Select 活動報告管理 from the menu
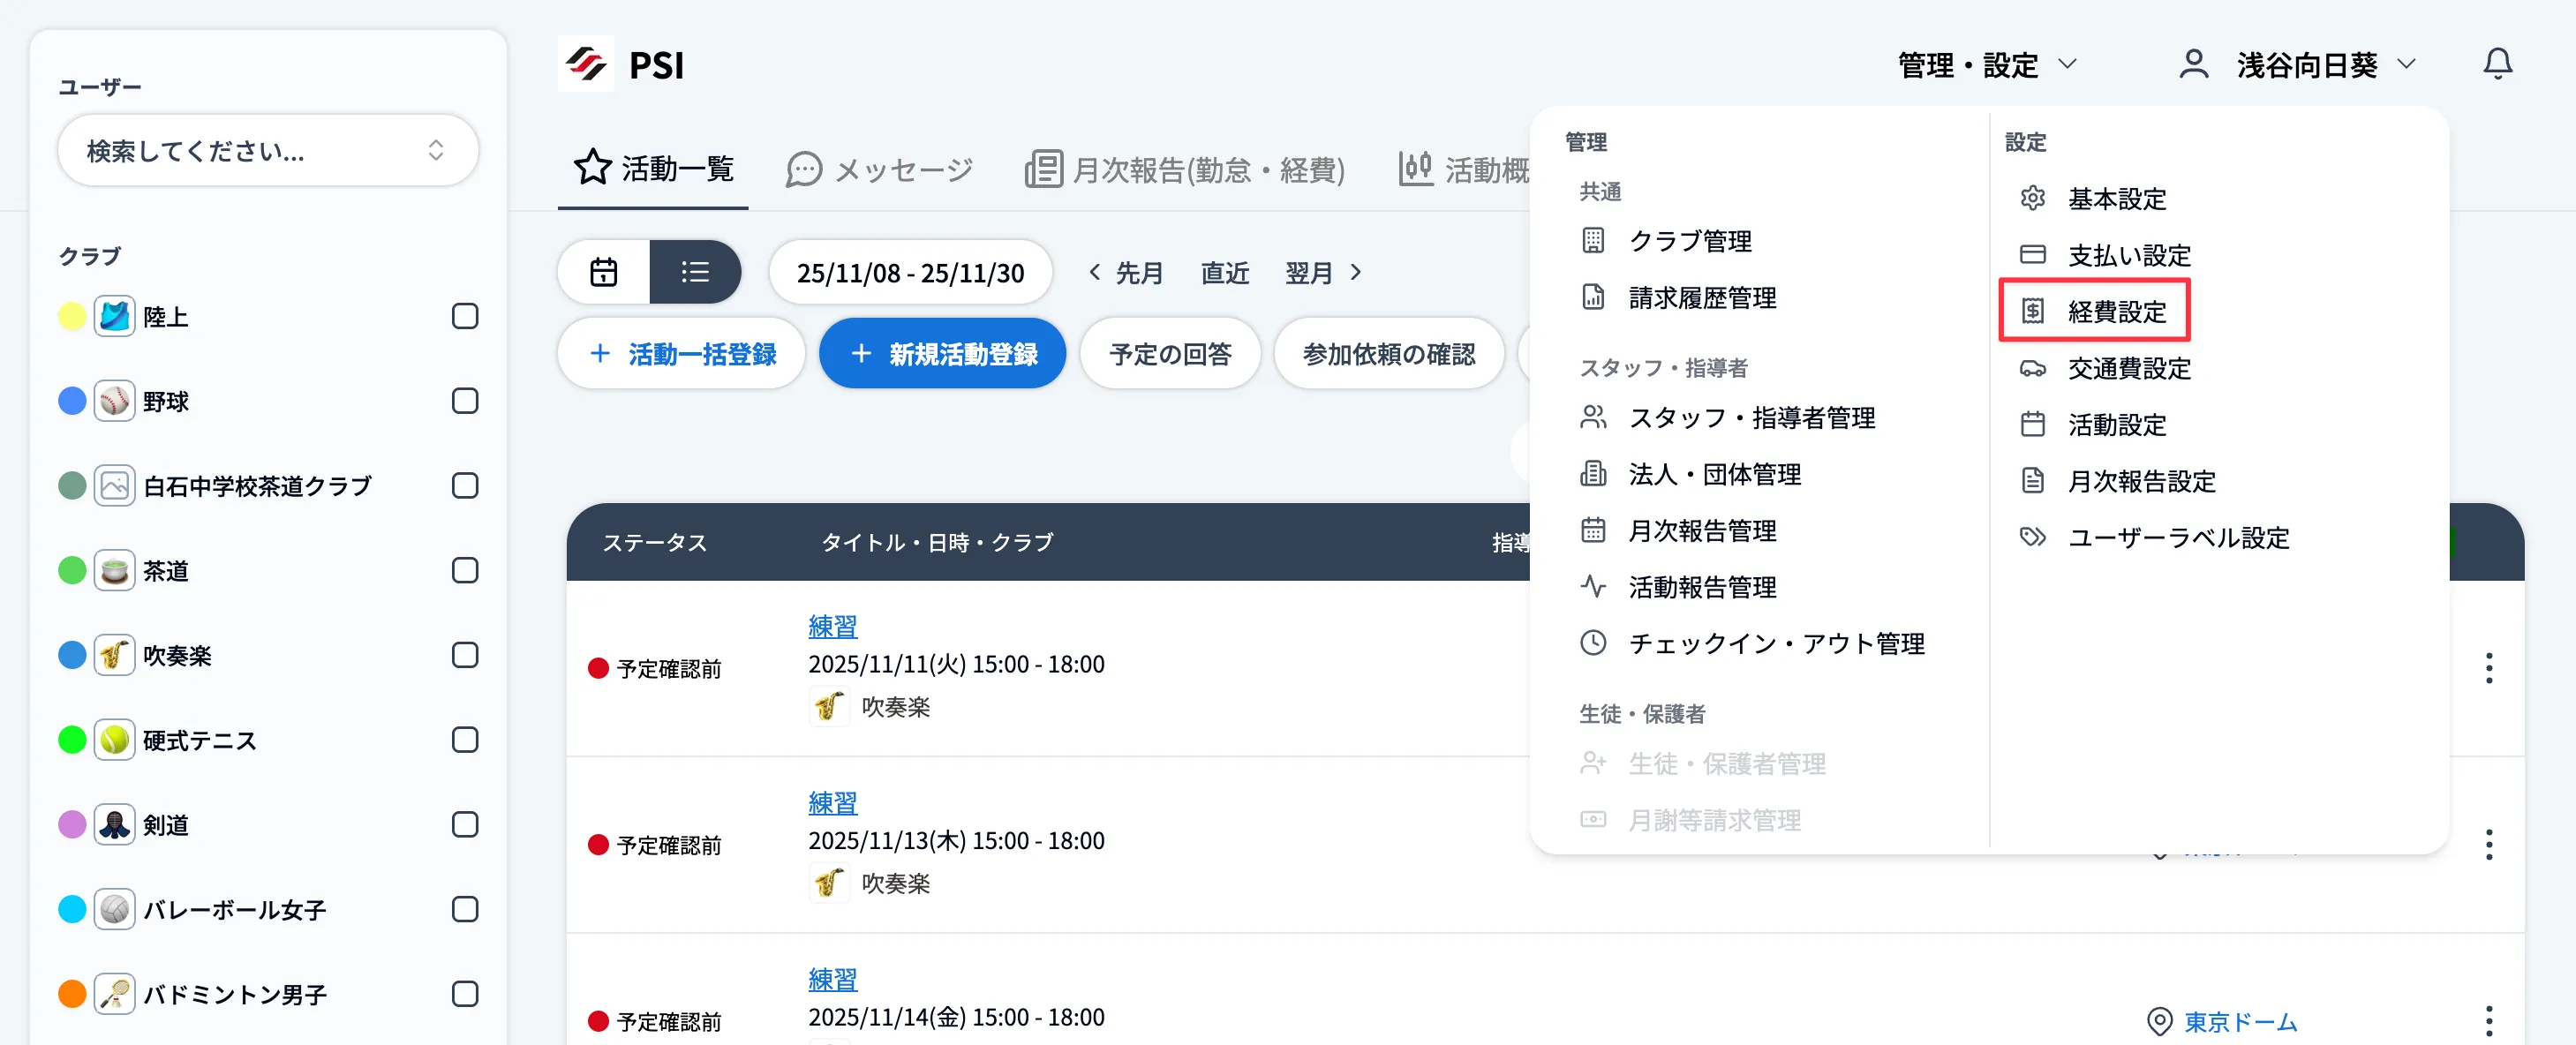Image resolution: width=2576 pixels, height=1045 pixels. 1702,587
